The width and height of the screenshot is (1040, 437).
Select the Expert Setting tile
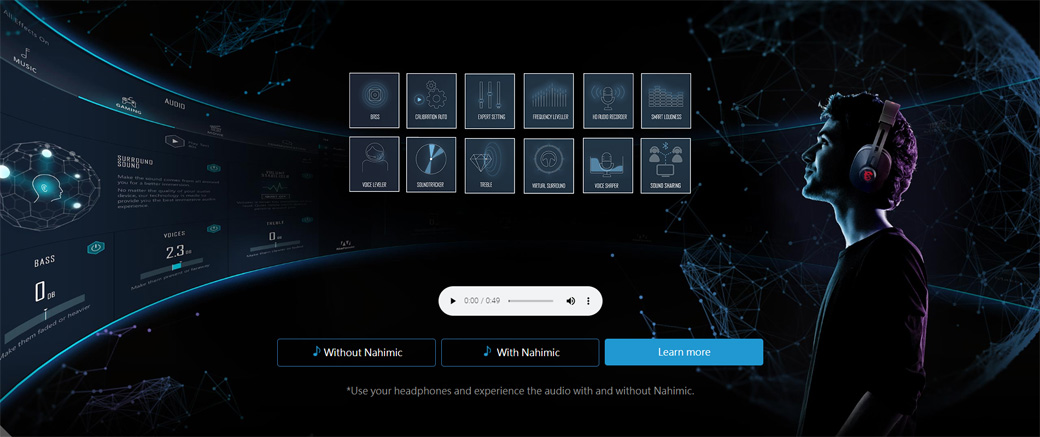pos(489,101)
